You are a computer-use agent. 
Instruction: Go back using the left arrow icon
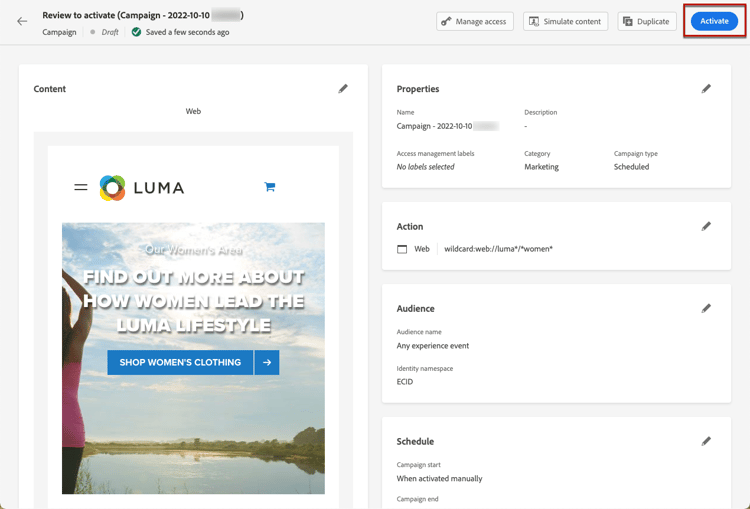pyautogui.click(x=22, y=21)
